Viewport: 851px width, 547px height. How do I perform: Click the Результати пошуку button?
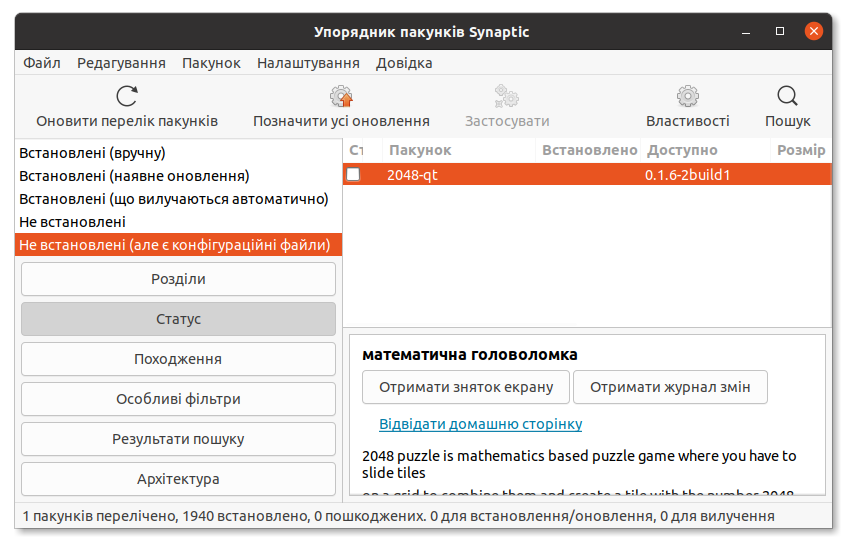click(178, 439)
